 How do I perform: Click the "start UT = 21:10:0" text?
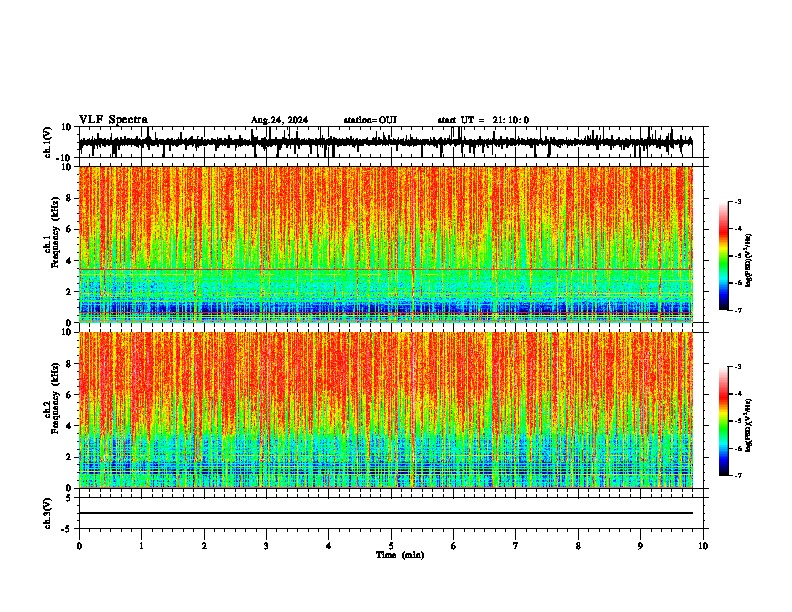pyautogui.click(x=483, y=120)
